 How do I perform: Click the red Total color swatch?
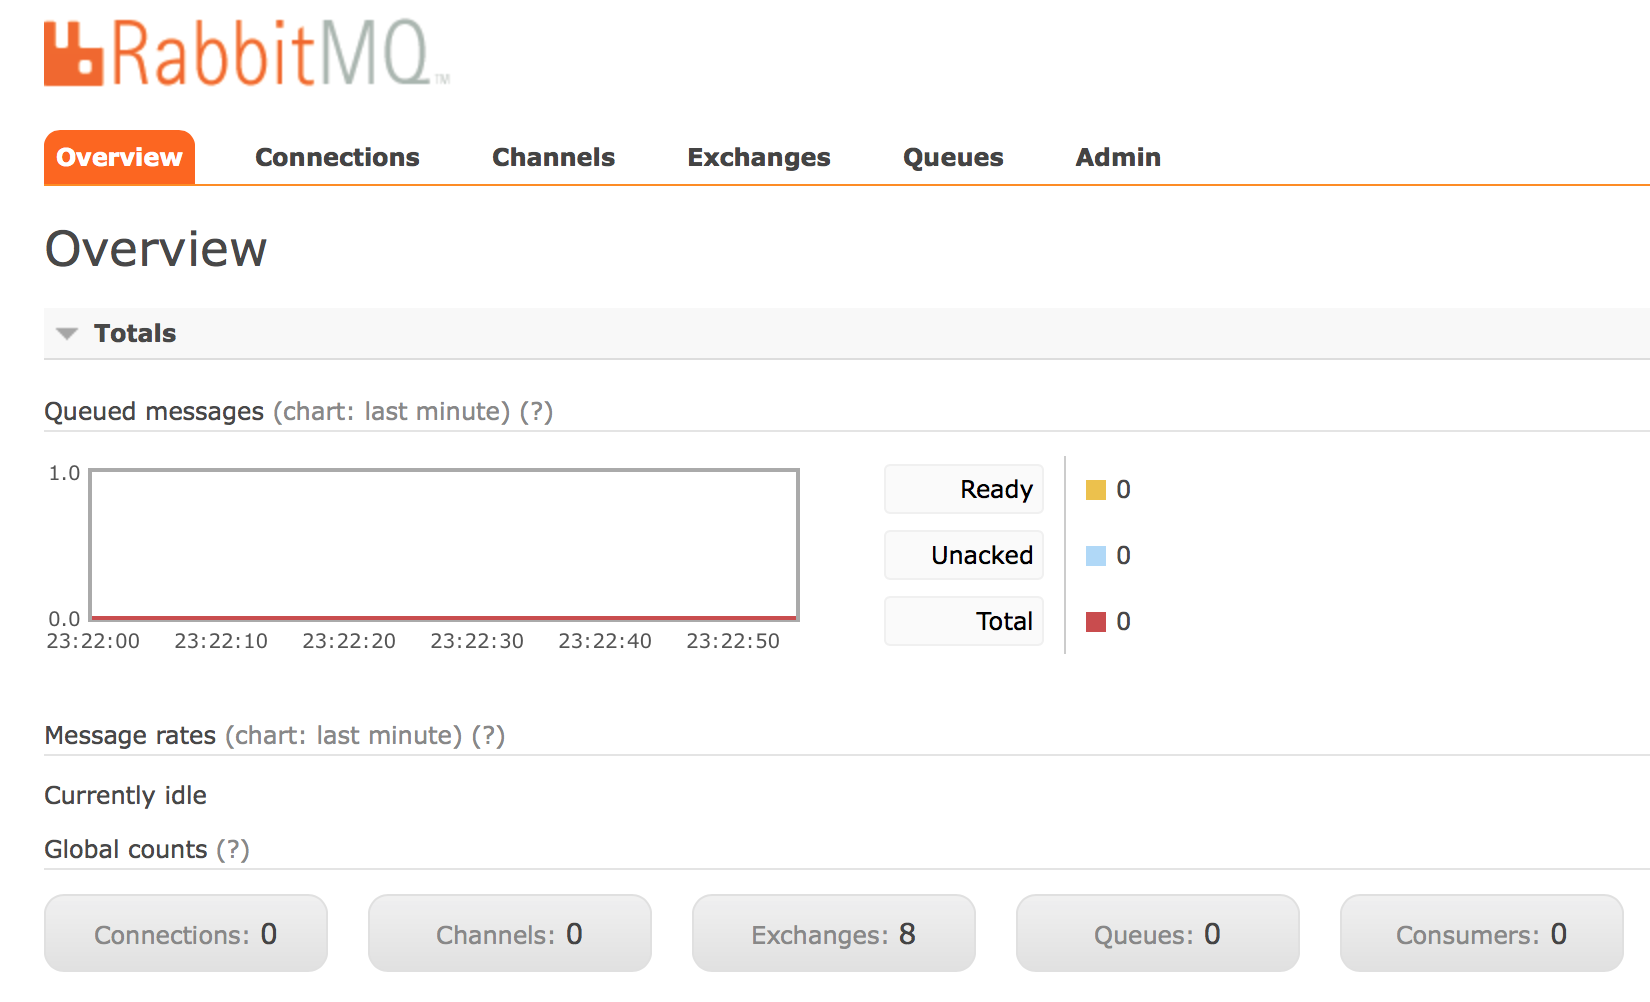coord(1096,622)
